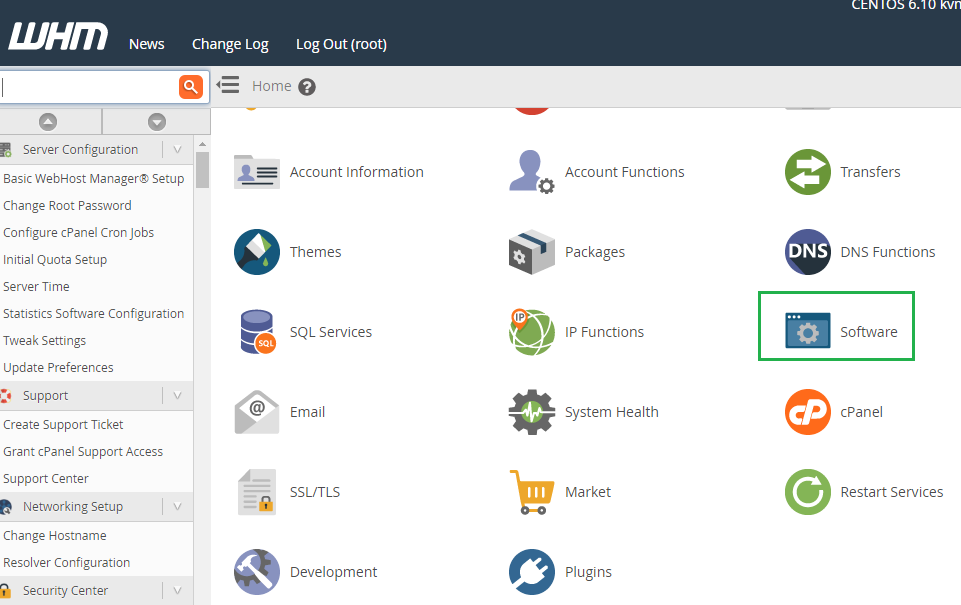Click the sidebar scrollbar up arrow

(202, 144)
